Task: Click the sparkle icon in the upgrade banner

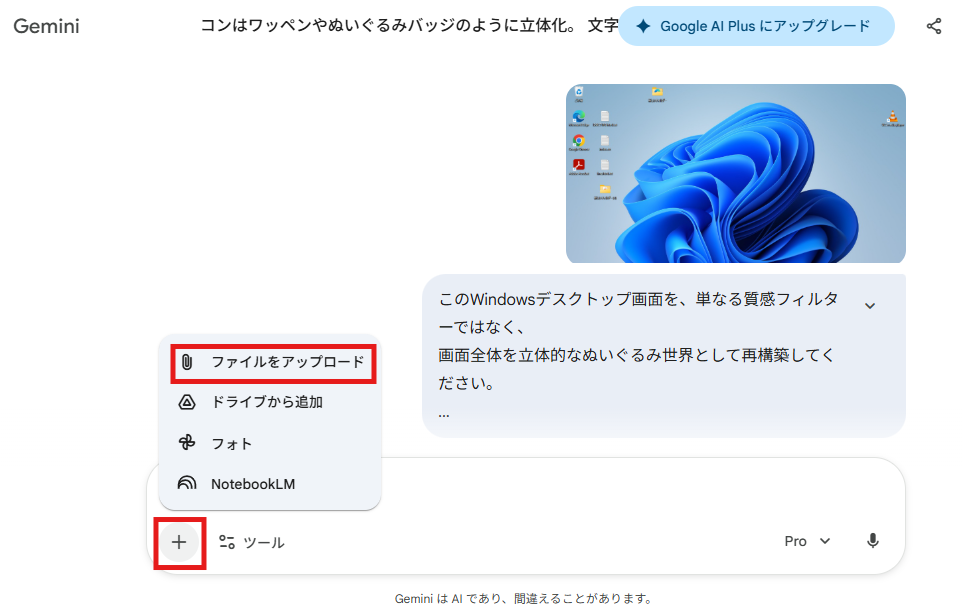Action: point(641,26)
